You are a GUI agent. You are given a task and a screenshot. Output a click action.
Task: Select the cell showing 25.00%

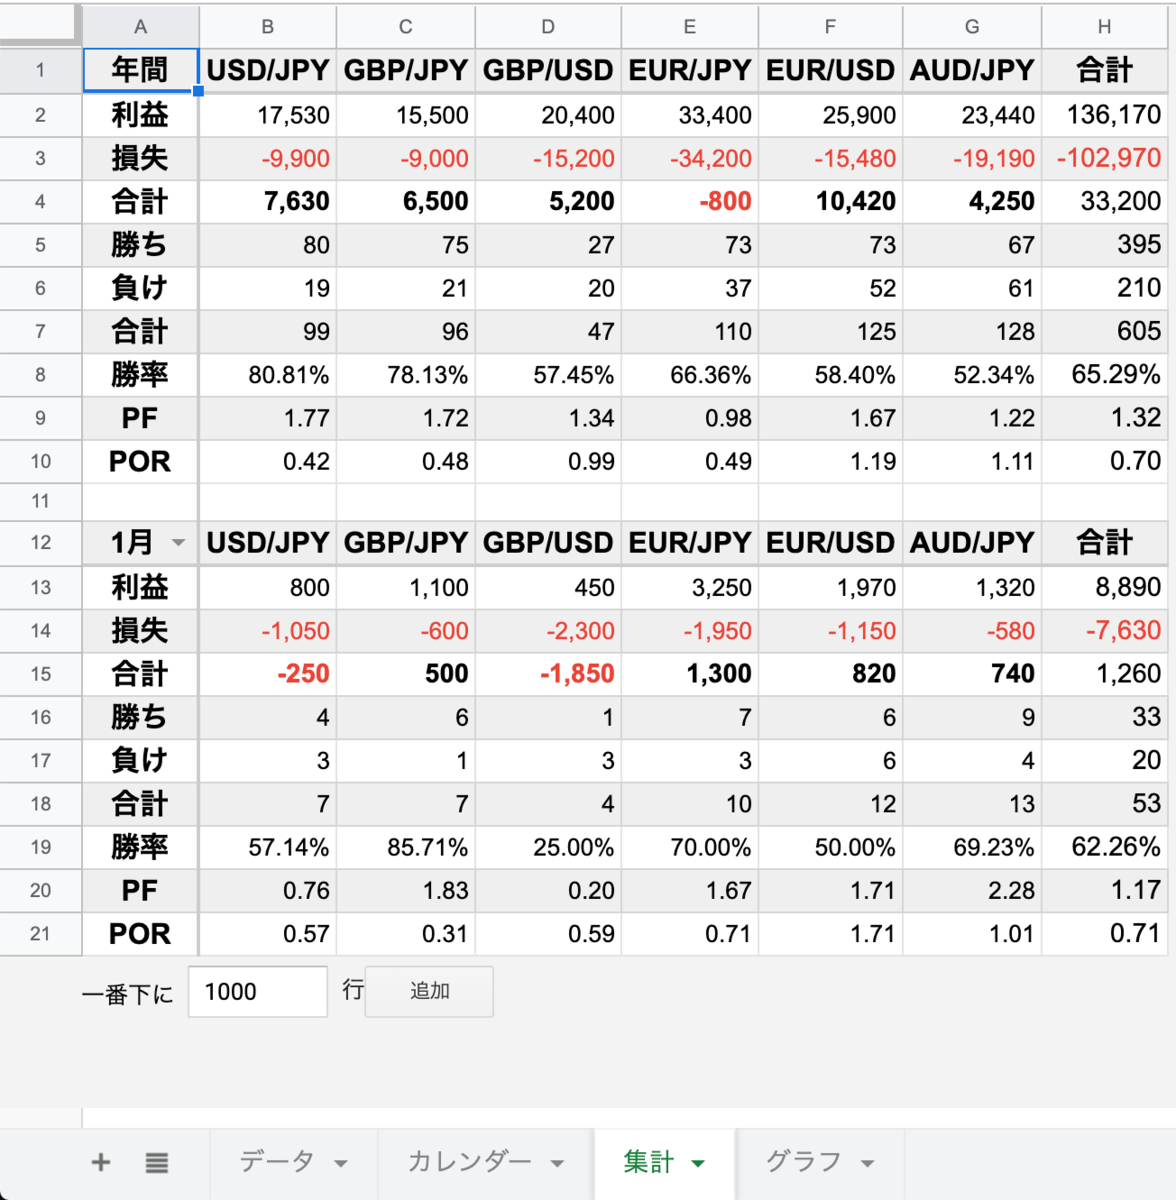click(548, 847)
